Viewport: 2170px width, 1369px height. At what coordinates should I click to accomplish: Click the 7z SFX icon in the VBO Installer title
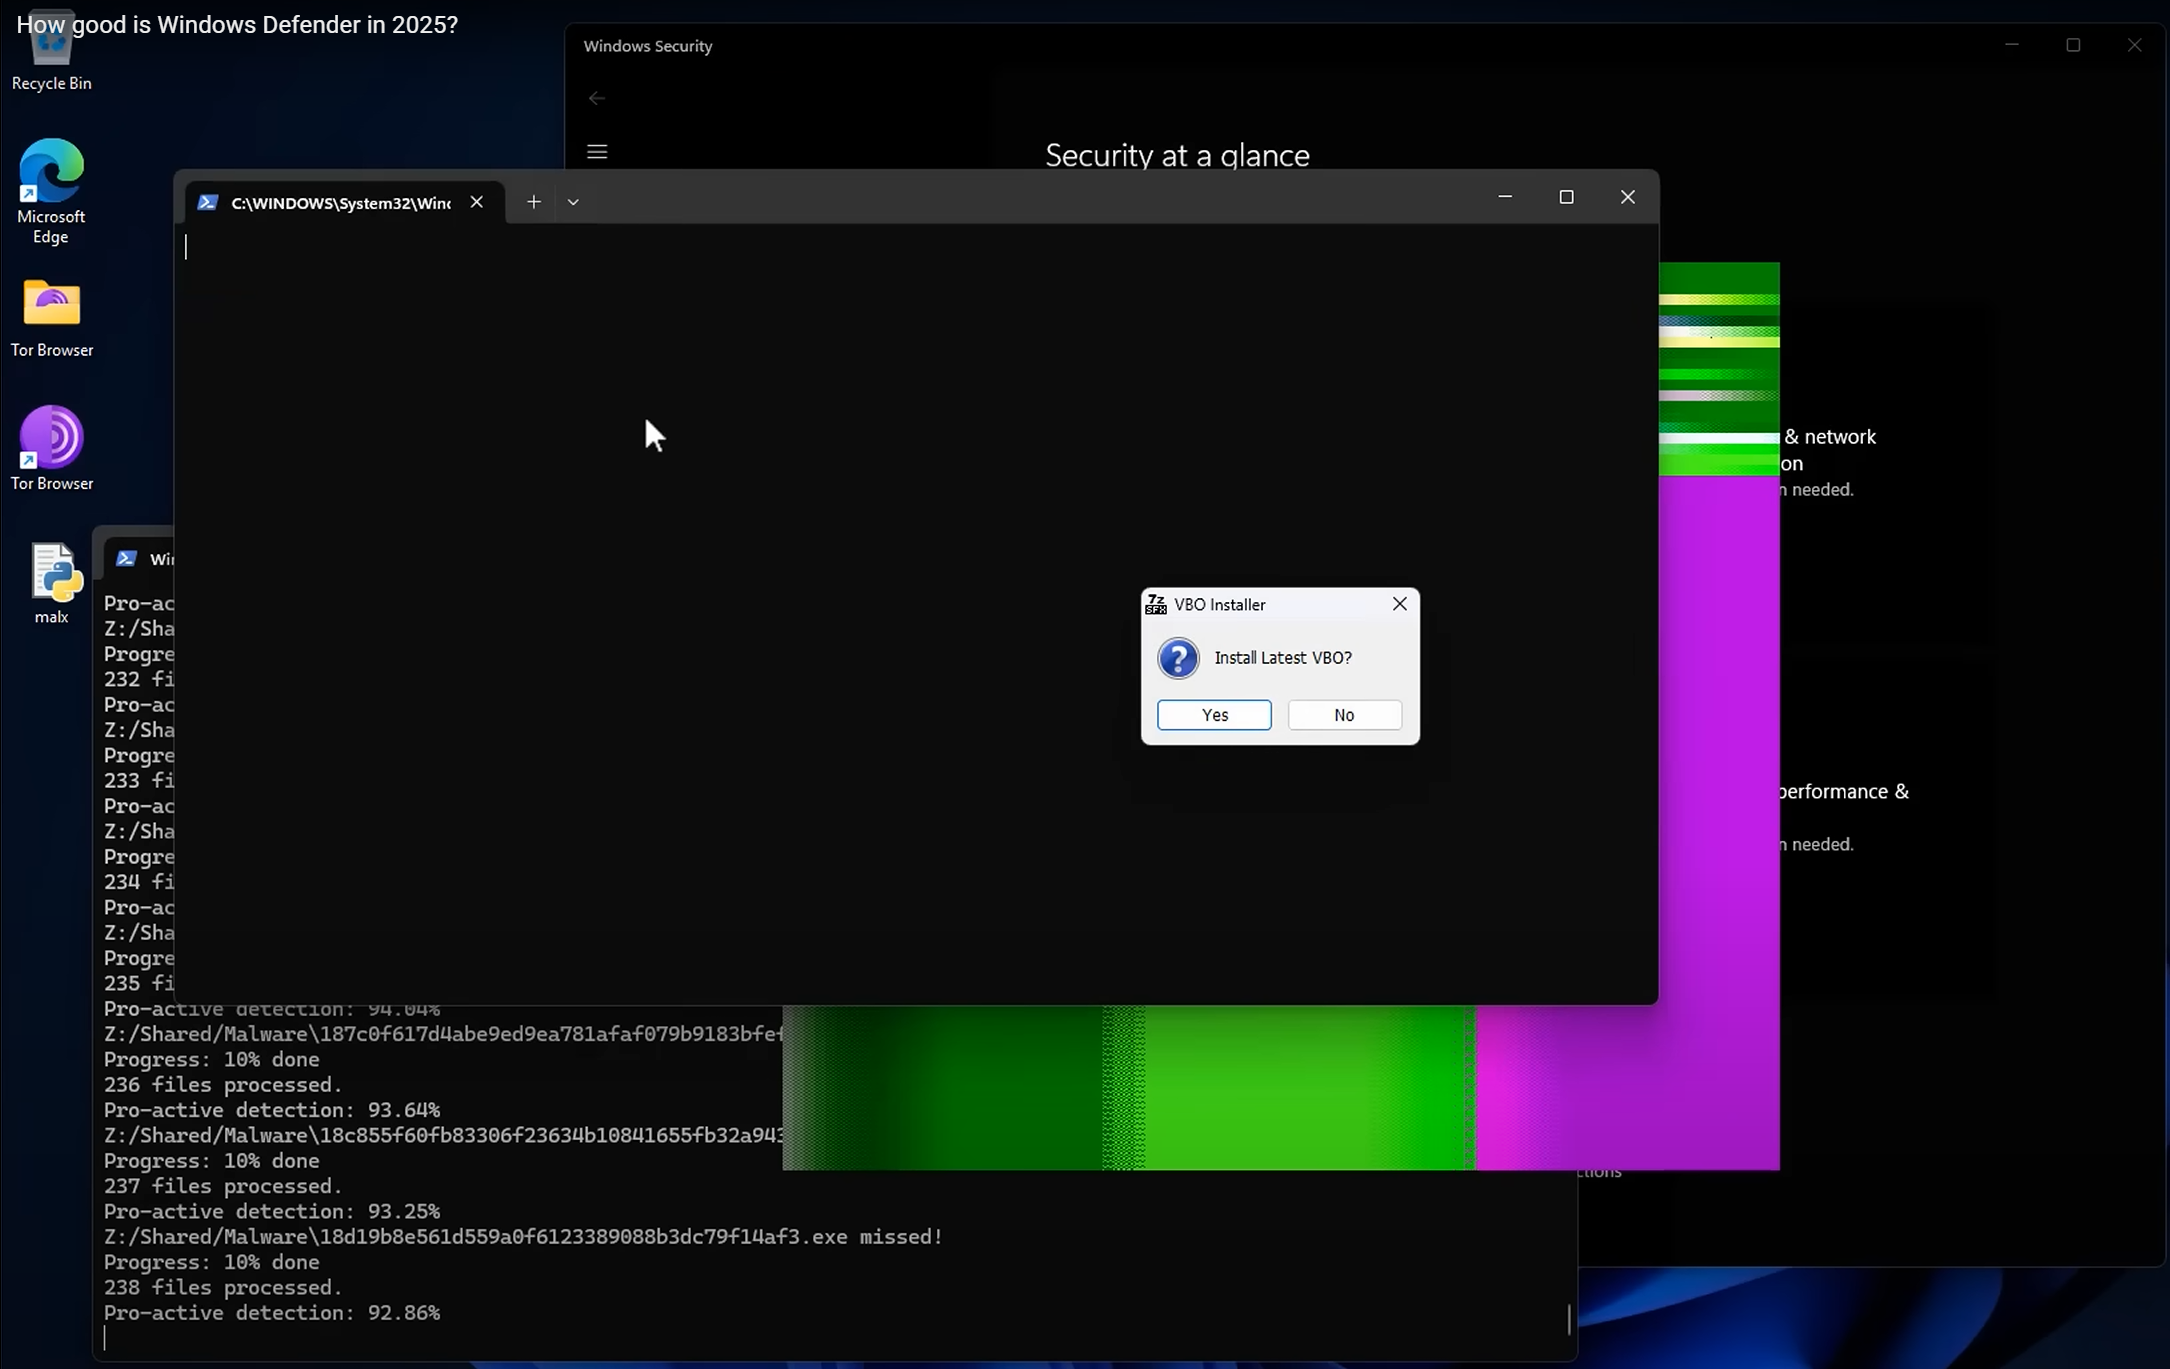tap(1156, 604)
